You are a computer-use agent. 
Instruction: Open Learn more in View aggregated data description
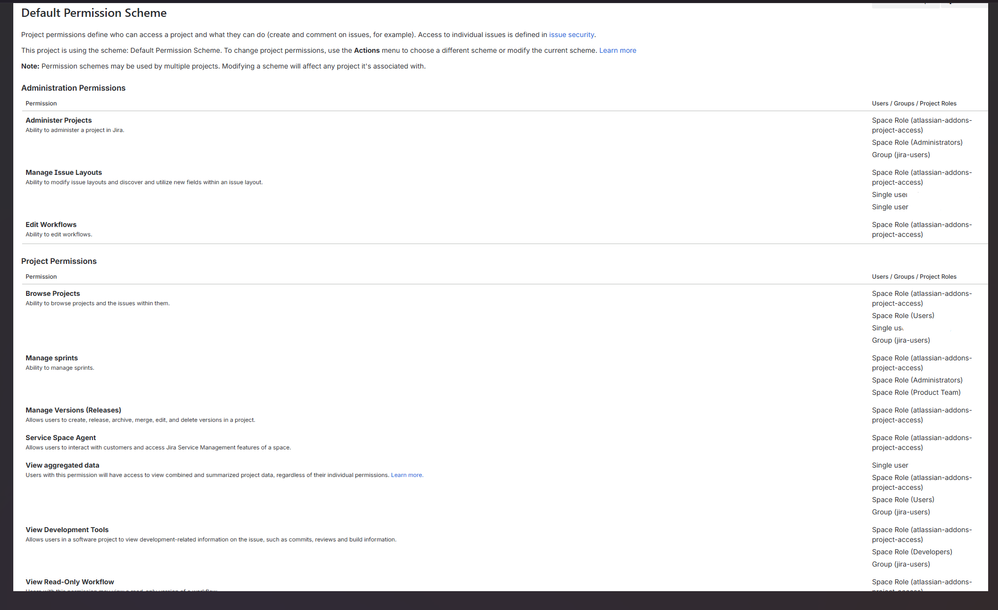coord(405,474)
